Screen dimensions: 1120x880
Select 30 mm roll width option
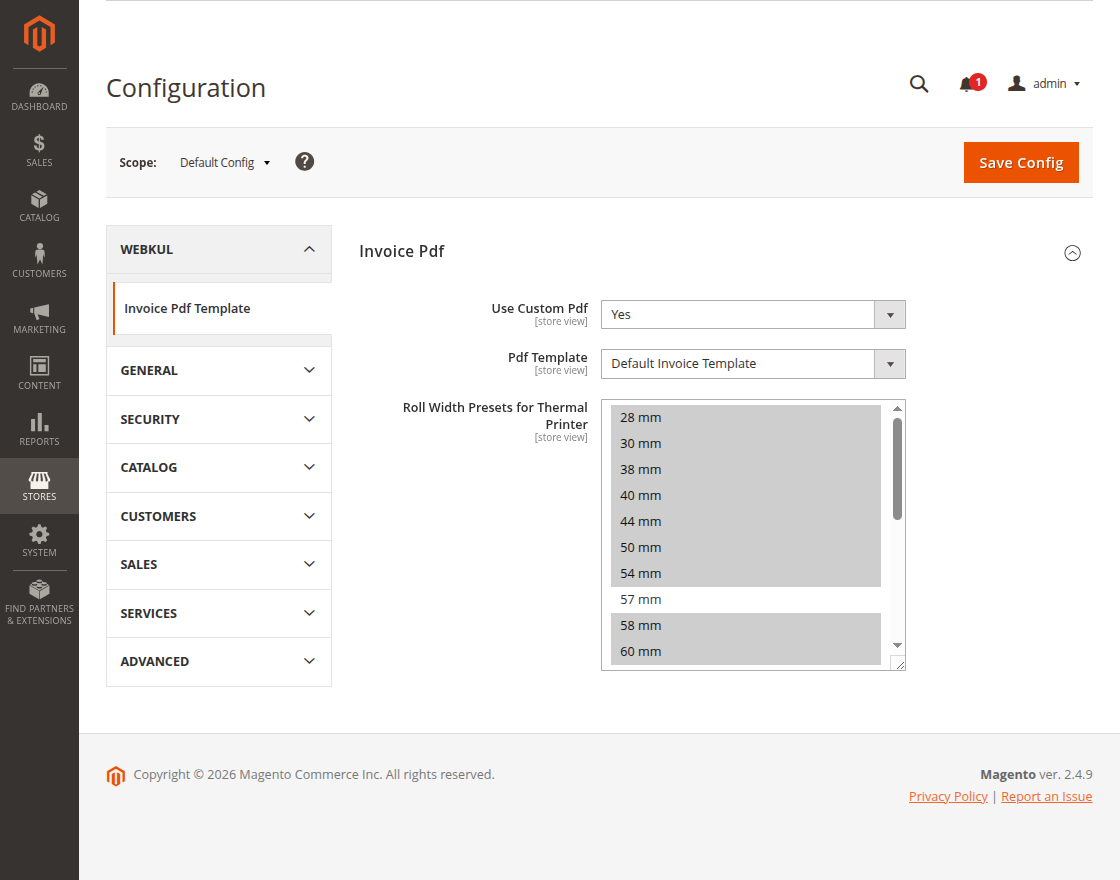click(746, 444)
